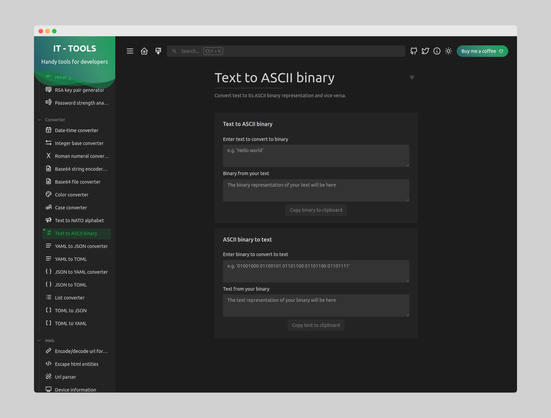Click the Ctrl + K shortcut badge

(213, 51)
